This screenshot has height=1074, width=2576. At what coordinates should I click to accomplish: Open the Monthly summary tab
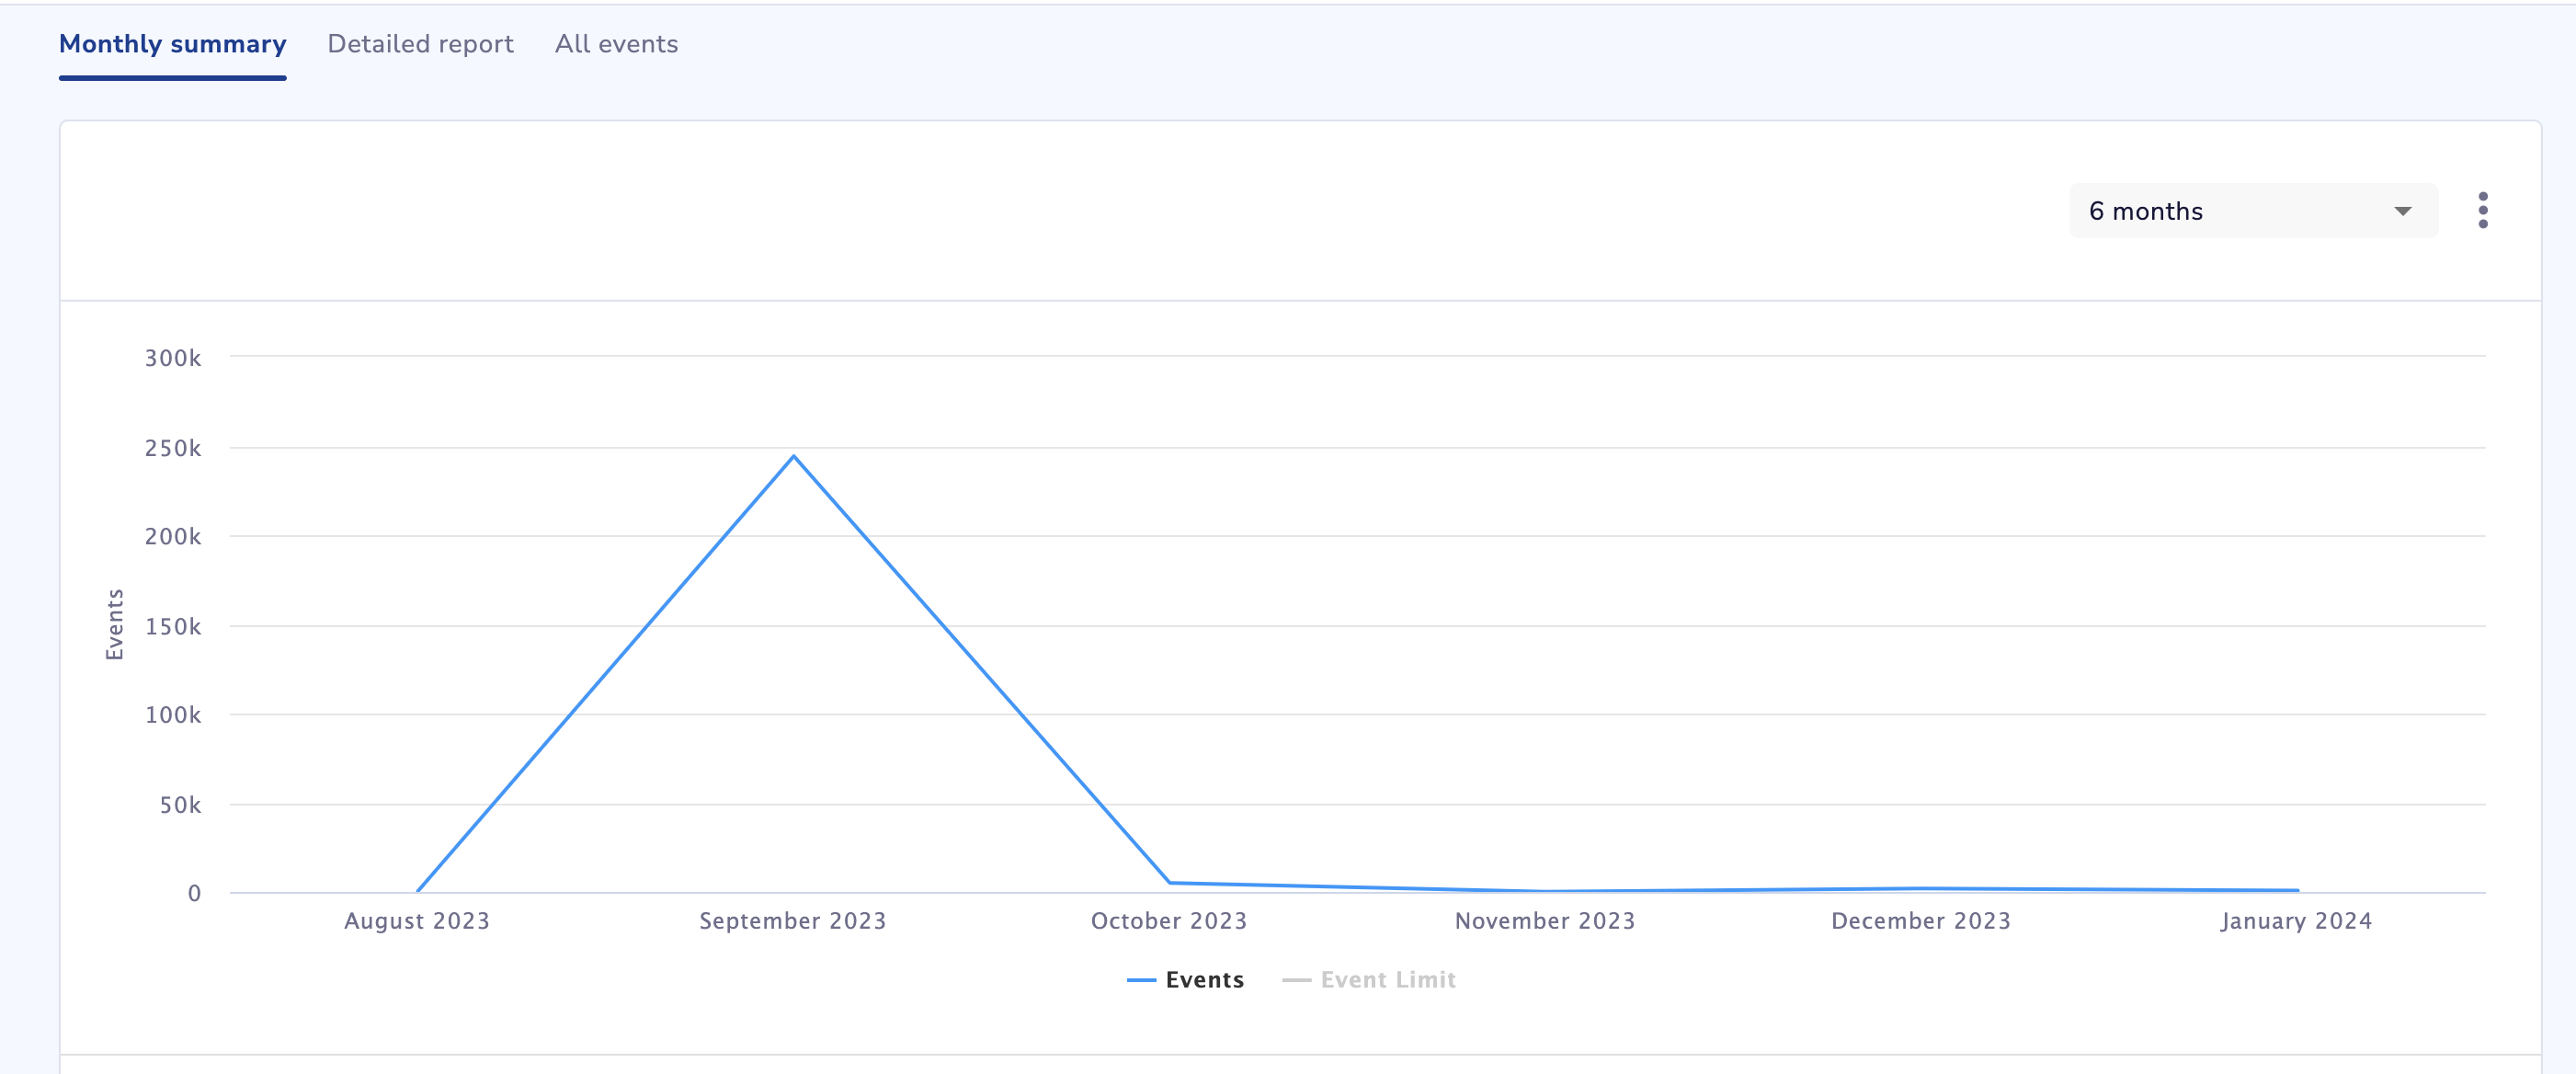coord(172,44)
